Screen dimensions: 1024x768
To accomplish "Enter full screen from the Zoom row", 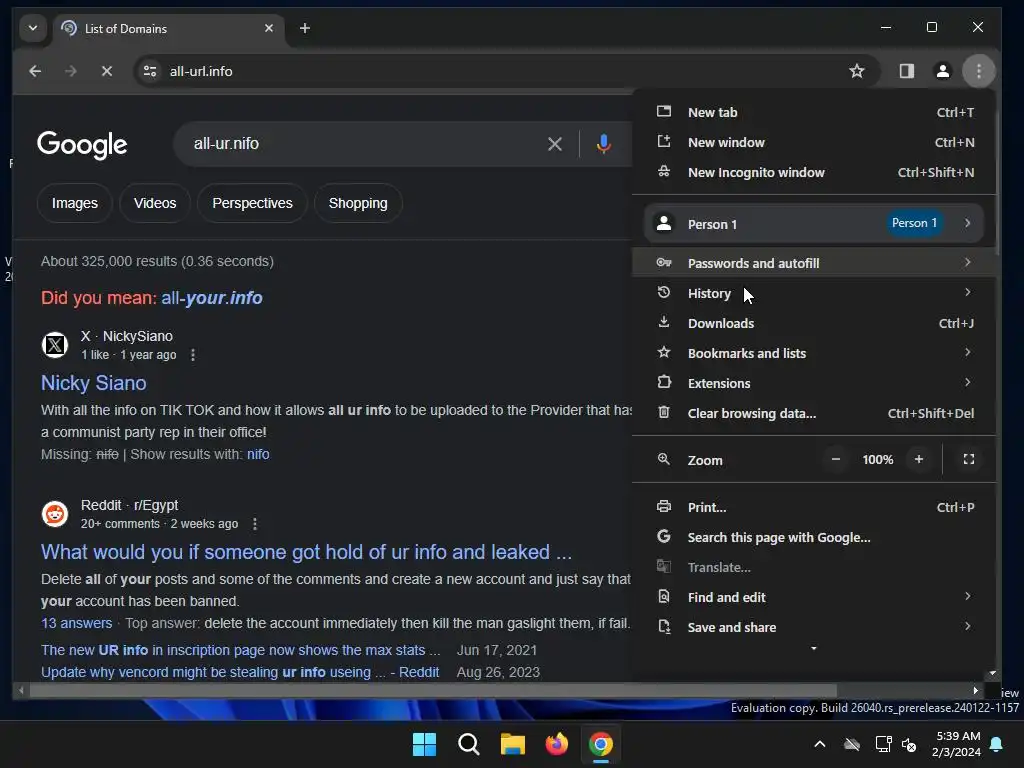I will tap(968, 460).
